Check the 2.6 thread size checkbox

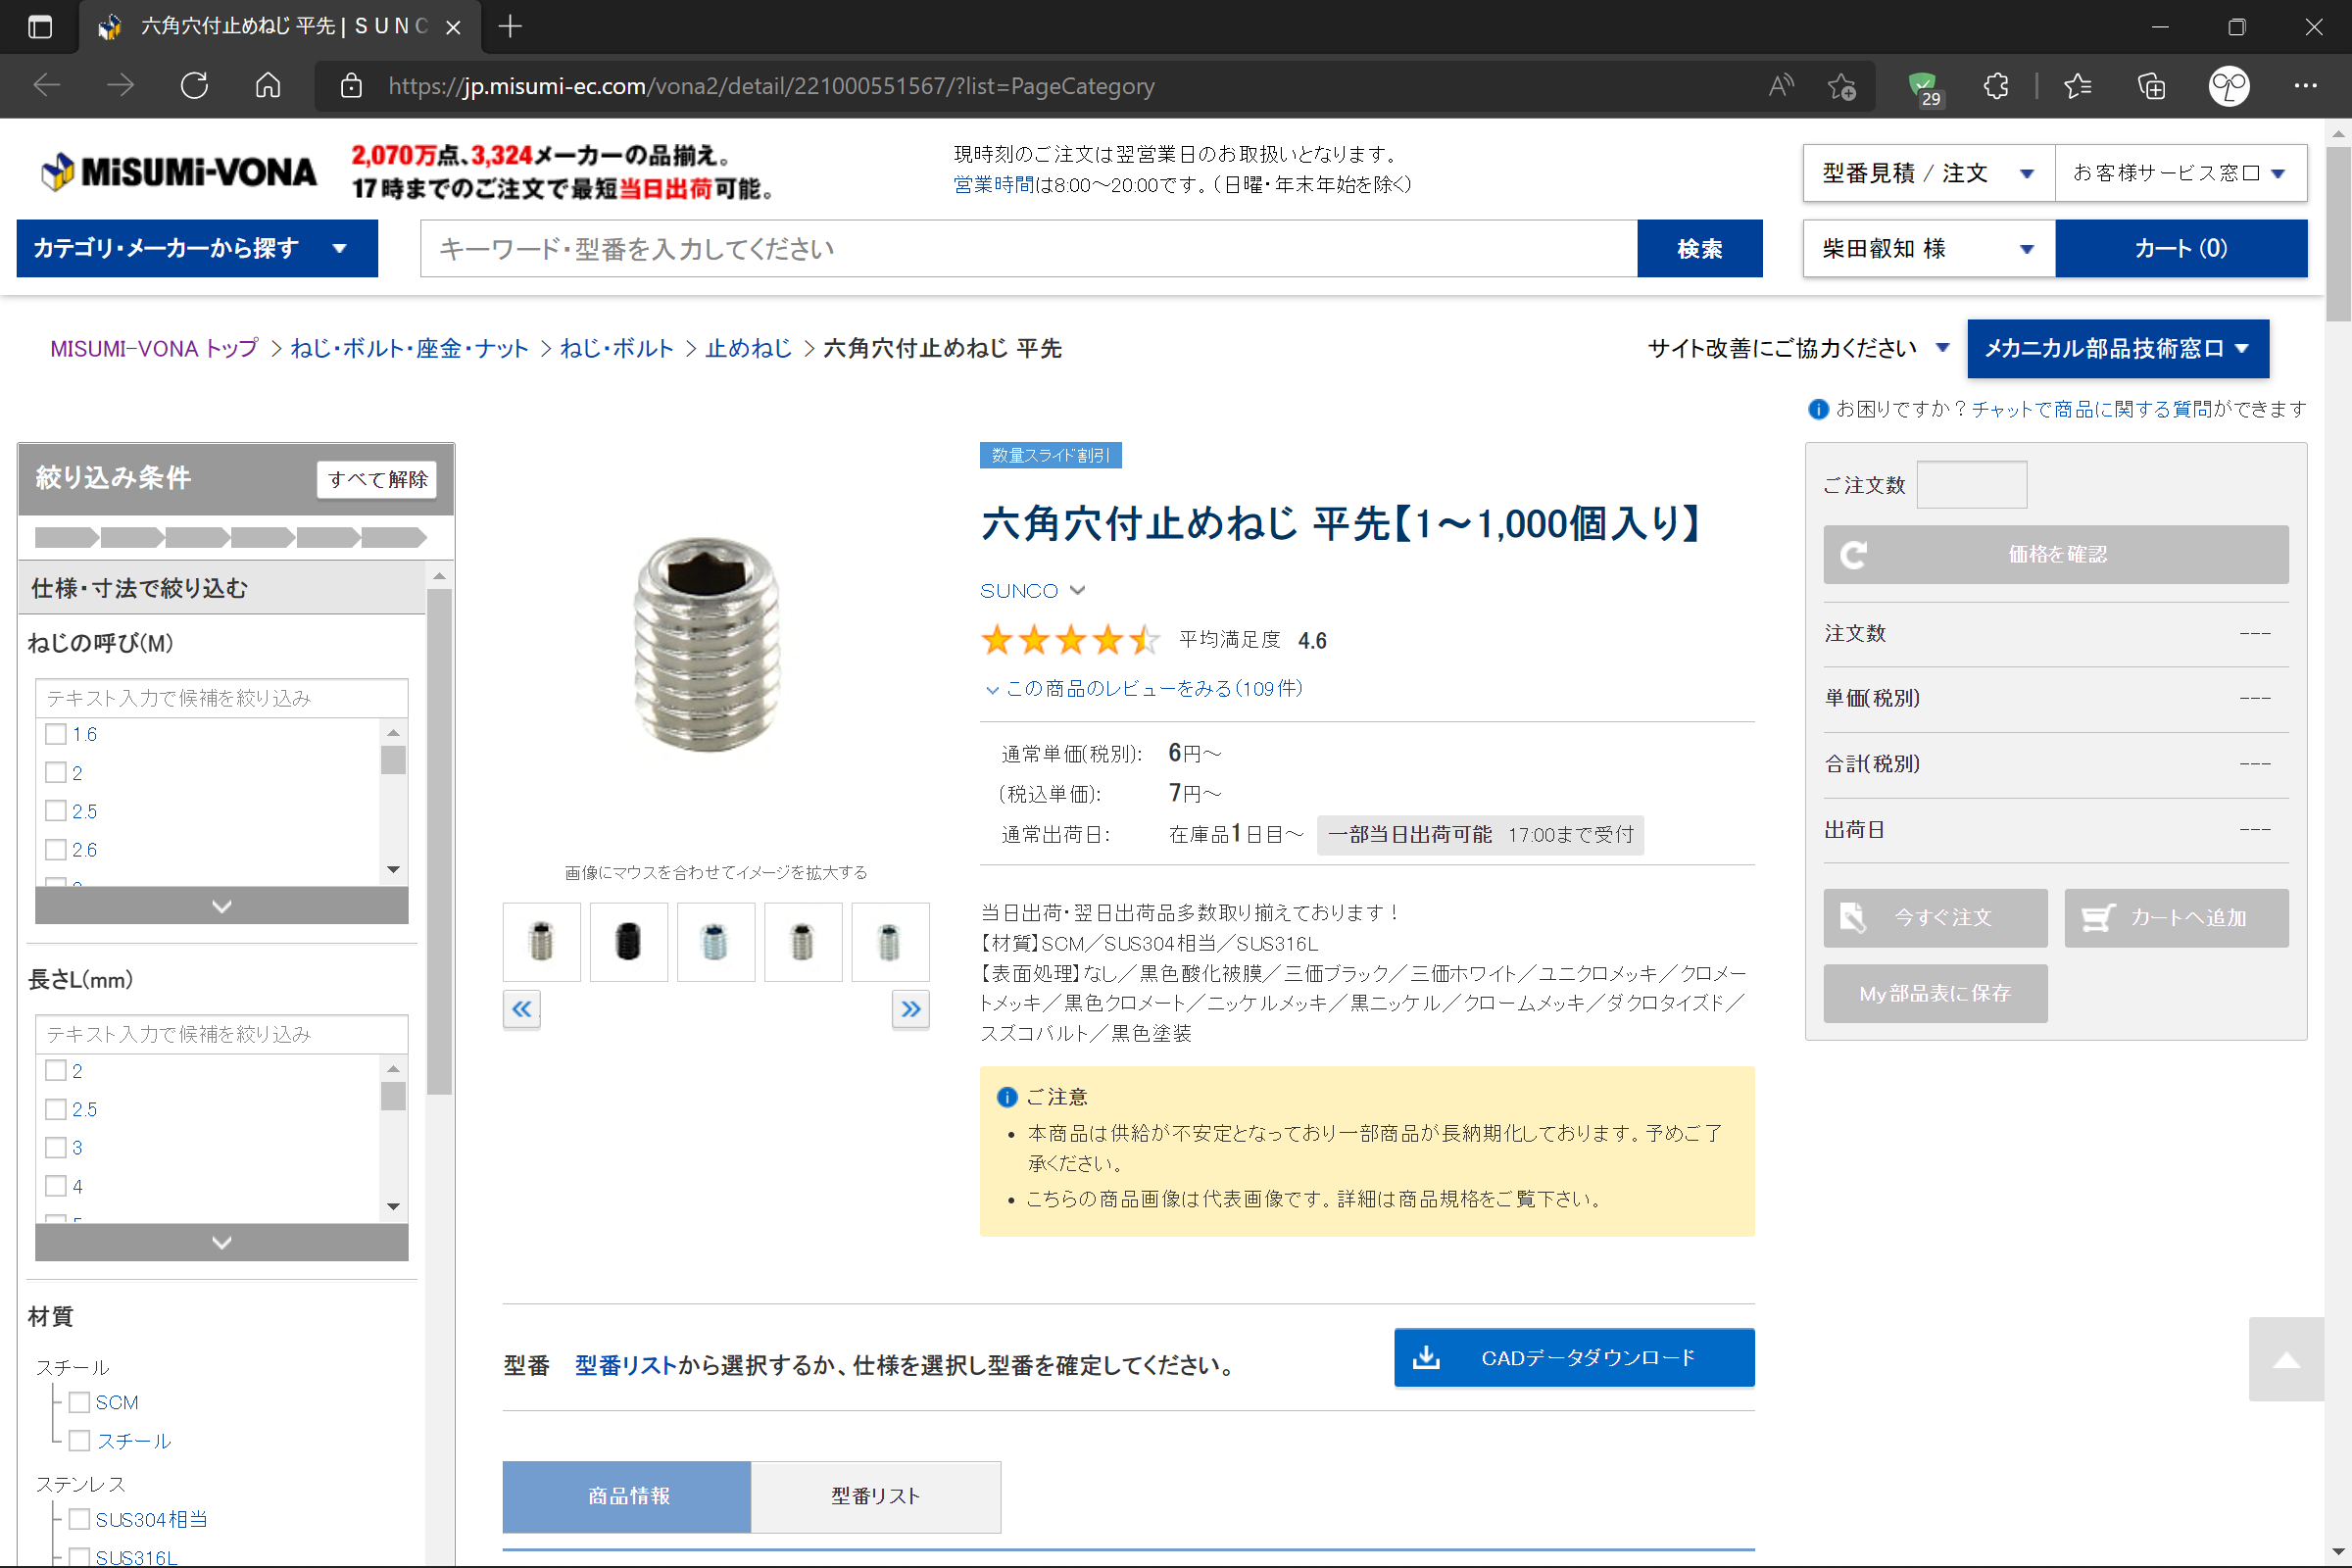tap(56, 850)
